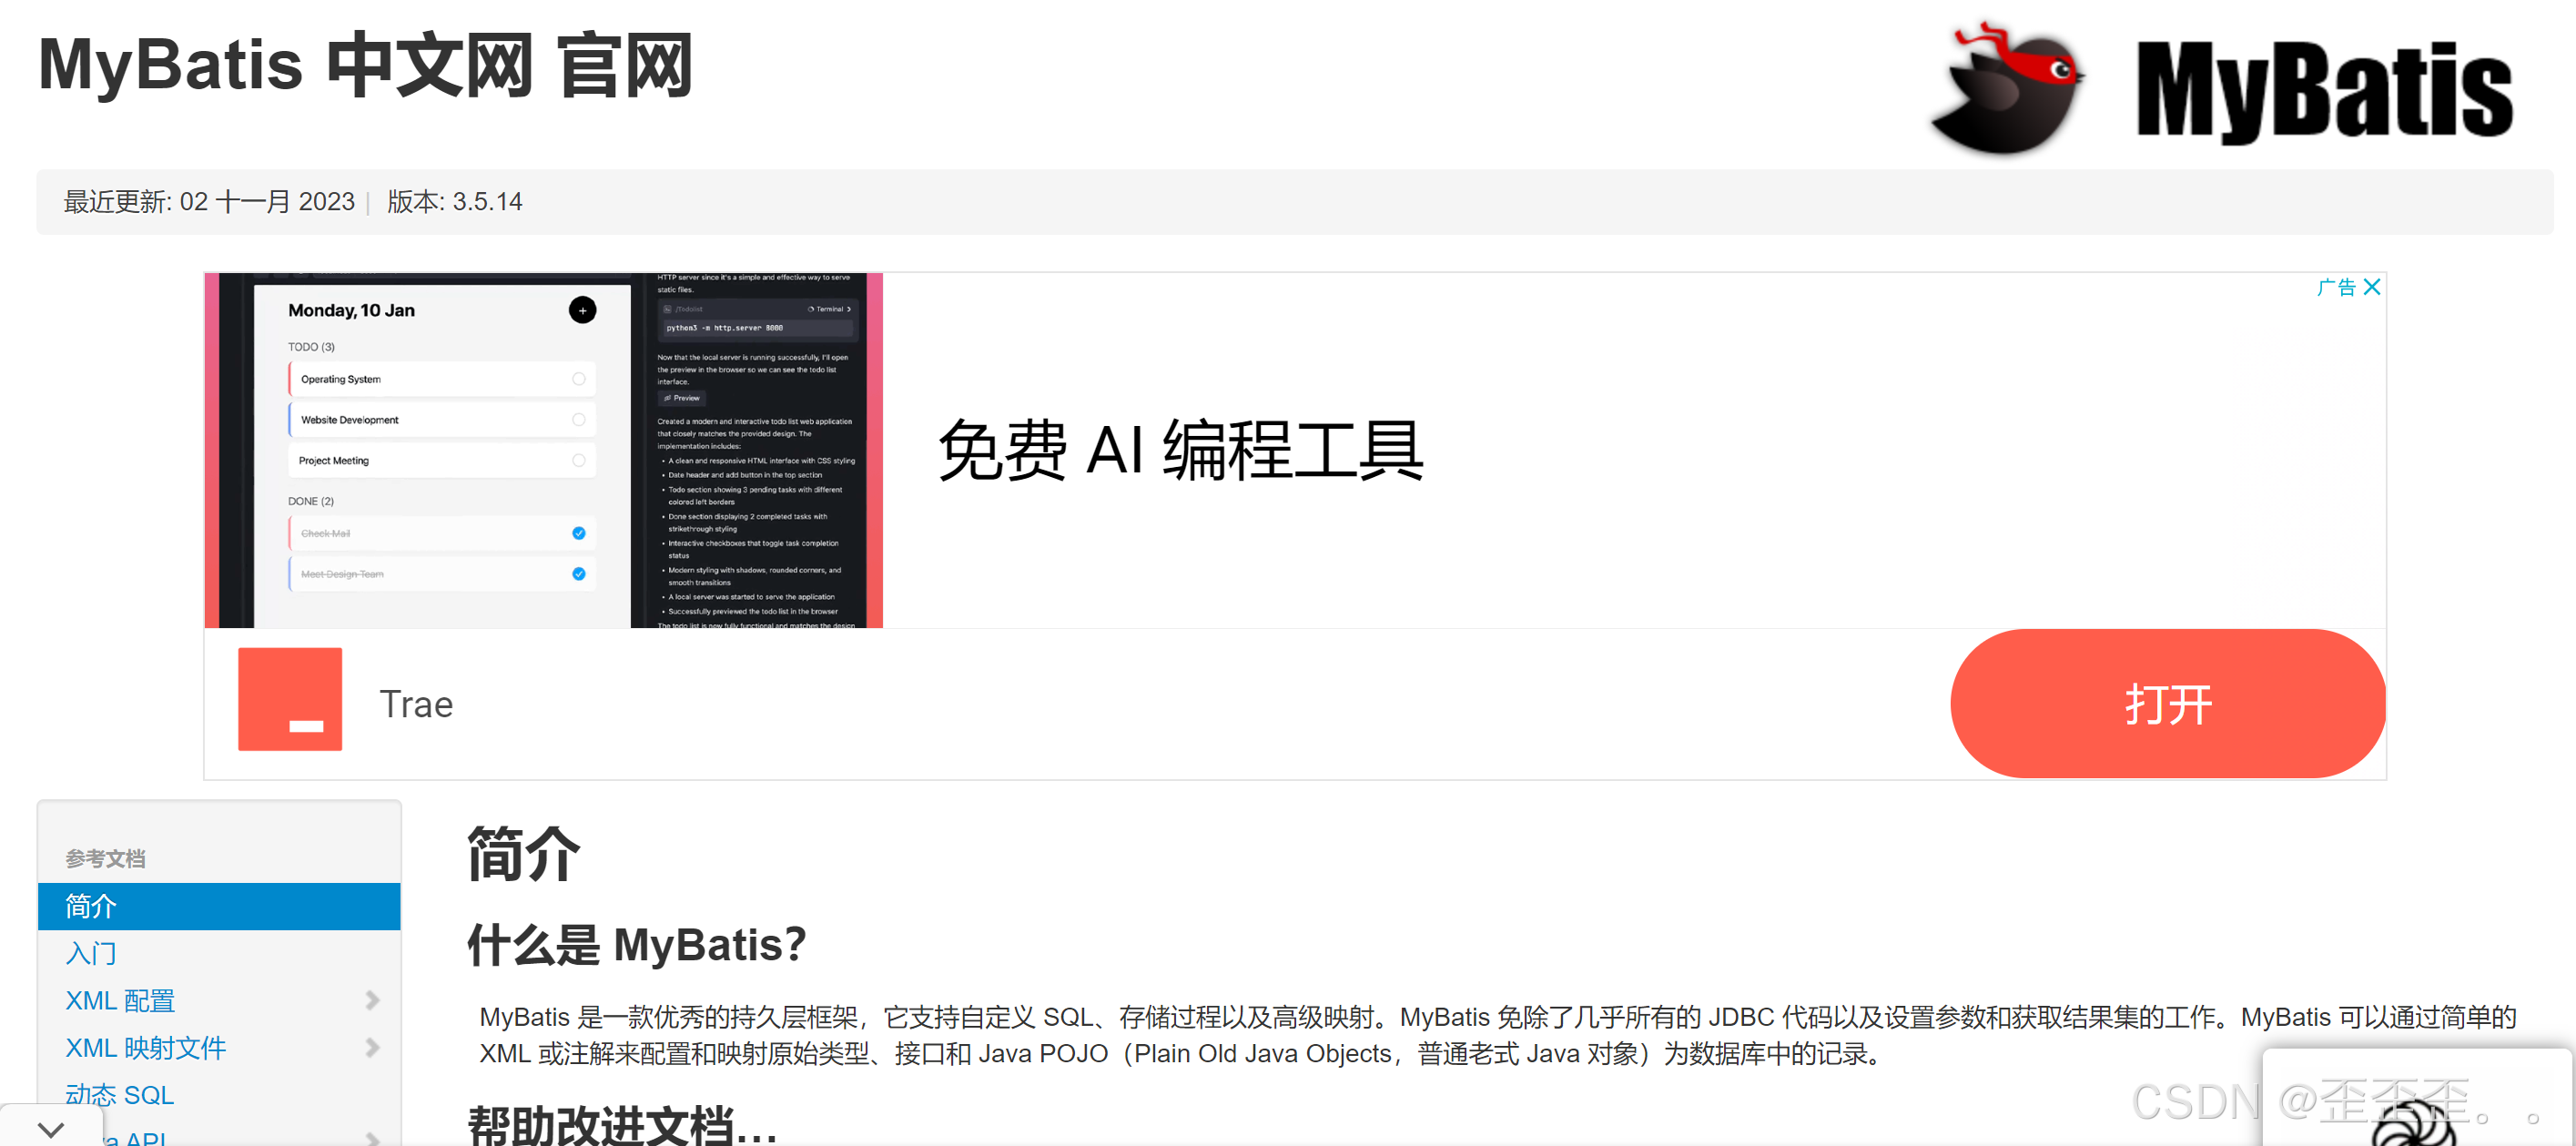Viewport: 2576px width, 1146px height.
Task: Select 简介 in the sidebar menu
Action: [x=91, y=906]
